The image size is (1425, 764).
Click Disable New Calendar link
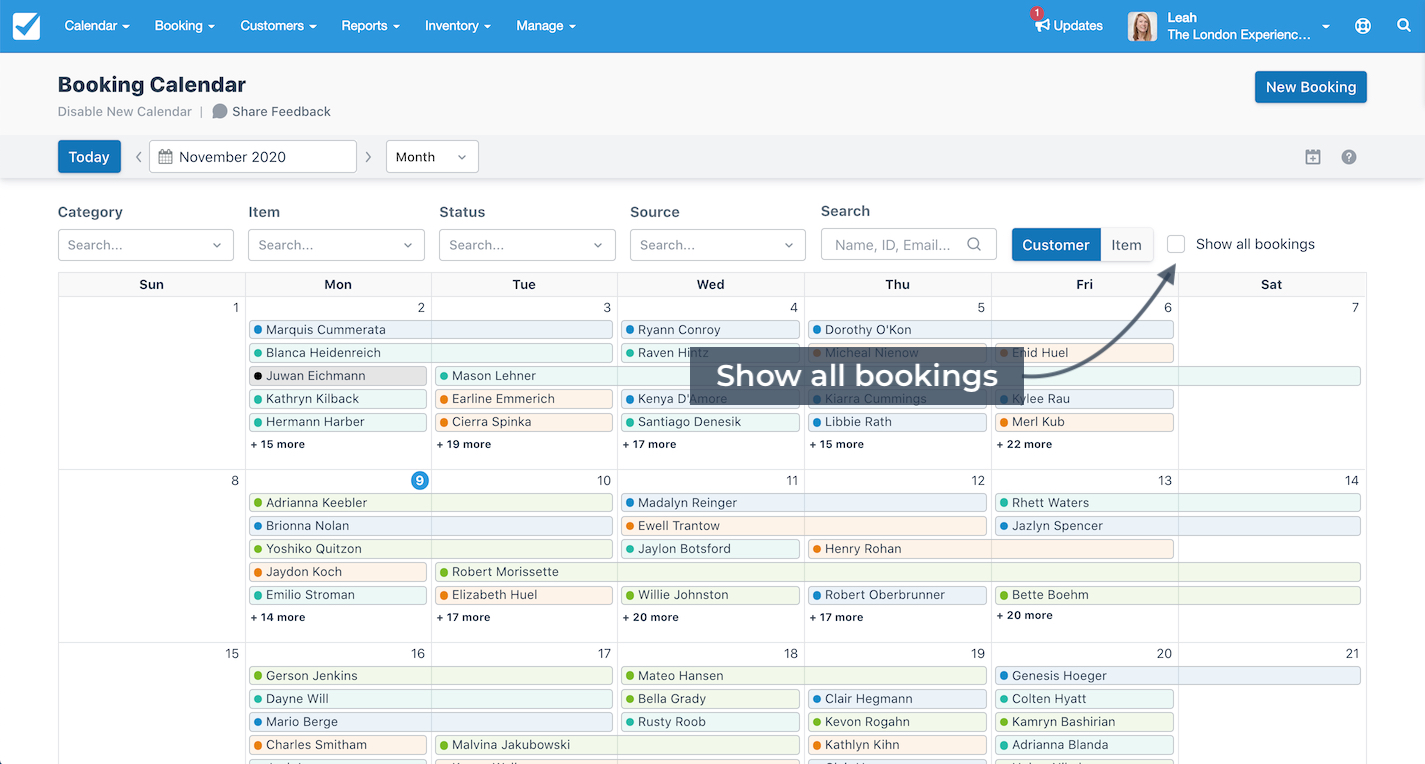coord(125,112)
